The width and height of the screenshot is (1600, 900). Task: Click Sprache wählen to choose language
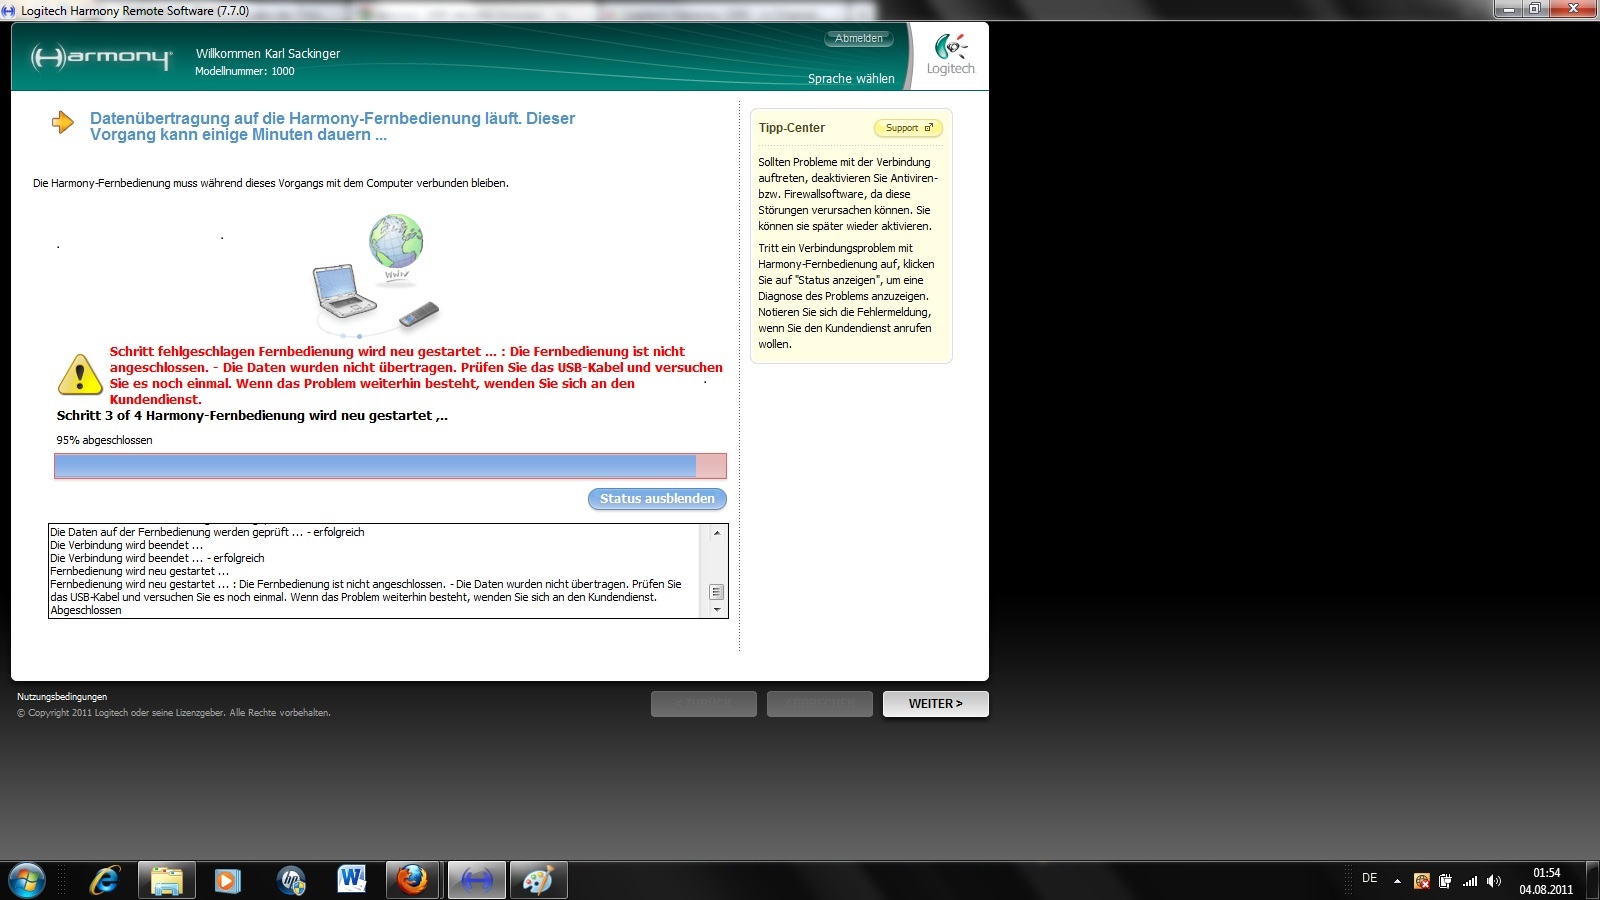click(x=851, y=79)
